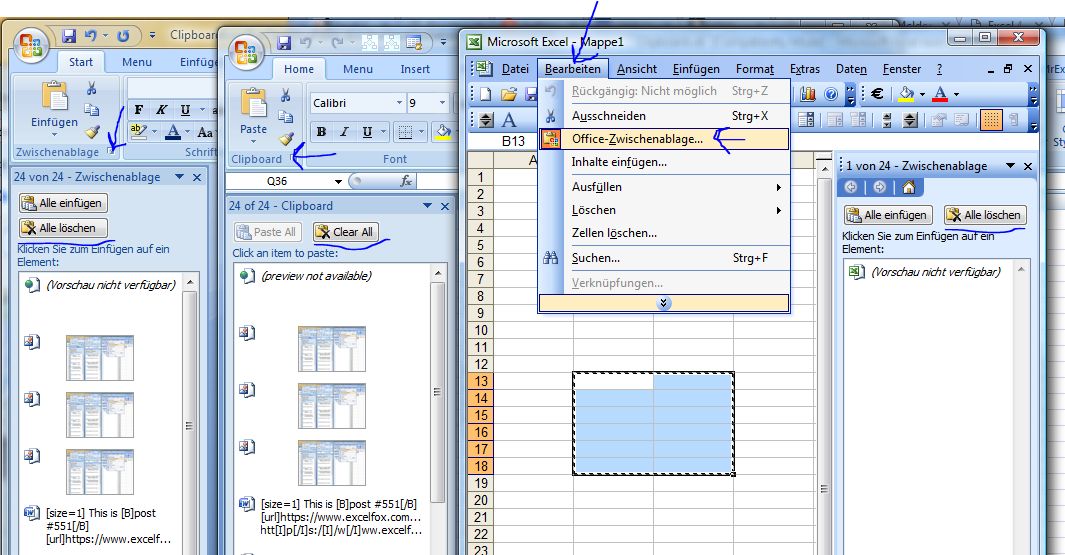The image size is (1065, 555).
Task: Click Clear All in the Clipboard pane
Action: click(x=346, y=232)
